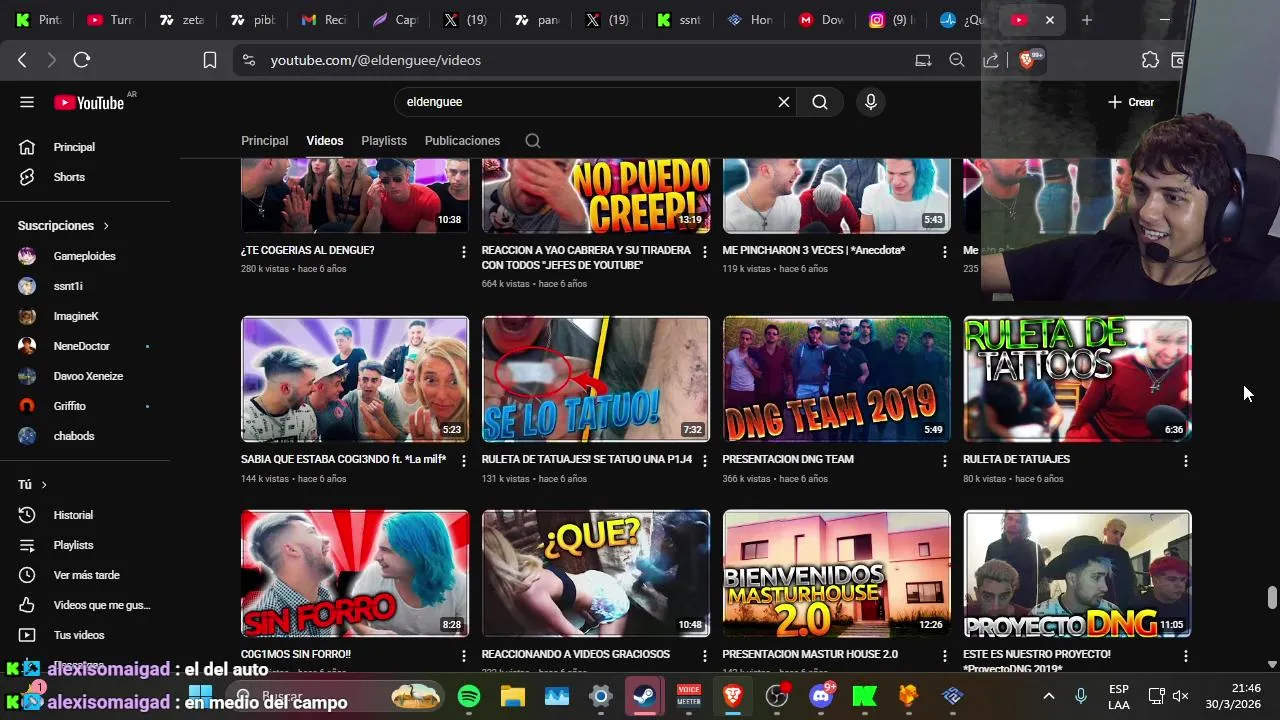Open Steam from the taskbar
1280x720 pixels.
click(645, 696)
